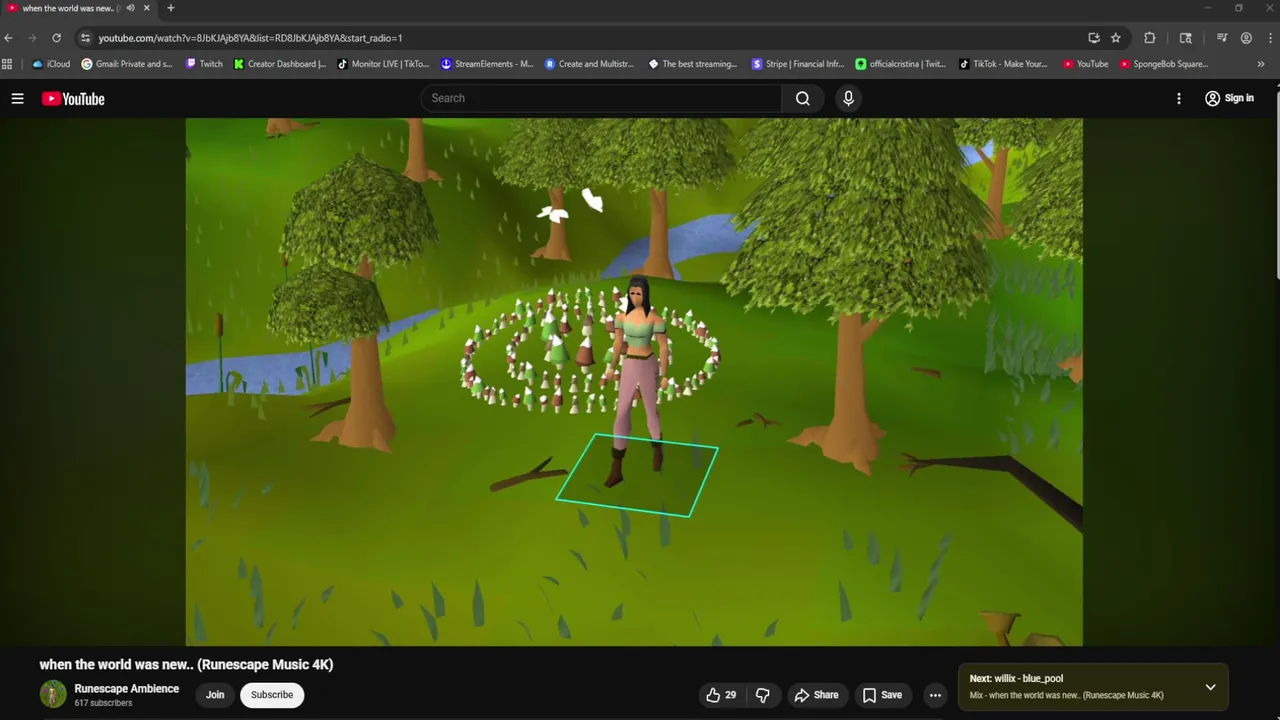The width and height of the screenshot is (1280, 720).
Task: Open the browser side panel icon
Action: [x=1186, y=38]
